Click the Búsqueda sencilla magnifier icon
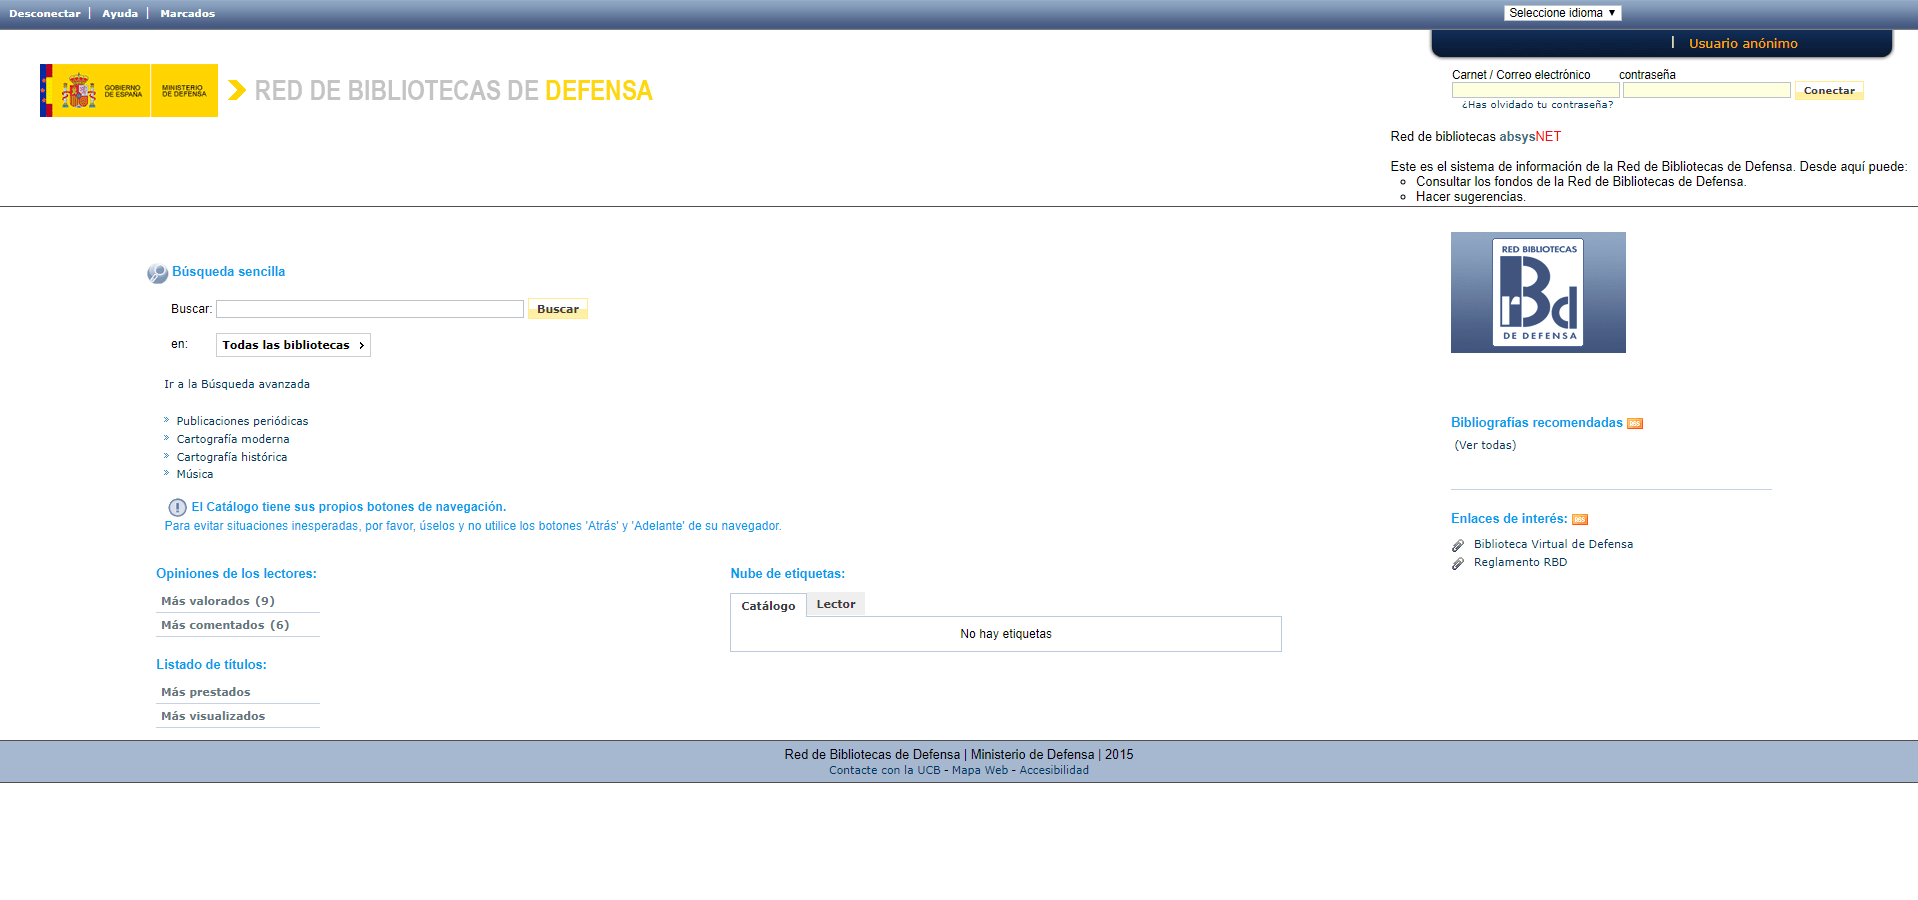The height and width of the screenshot is (900, 1918). tap(157, 273)
